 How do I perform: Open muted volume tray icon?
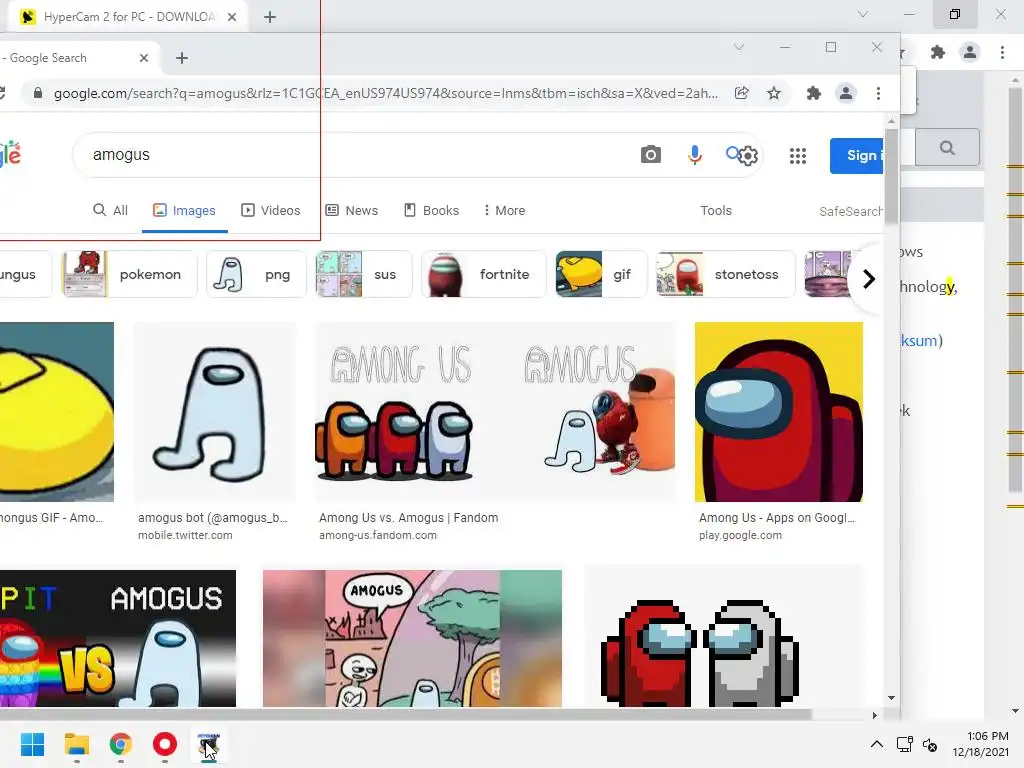tap(930, 744)
